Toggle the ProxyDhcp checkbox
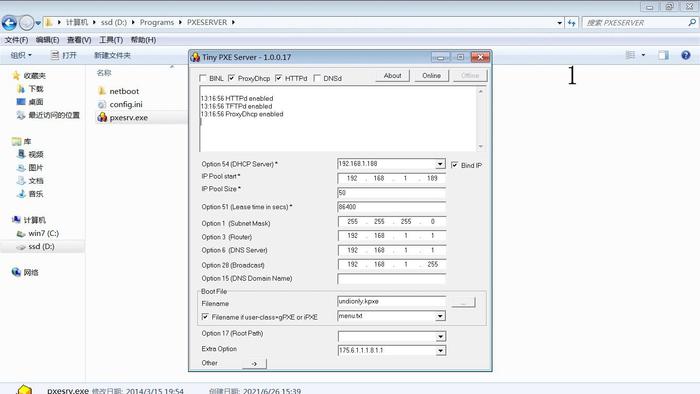Screen dimensions: 700x394 pyautogui.click(x=231, y=78)
